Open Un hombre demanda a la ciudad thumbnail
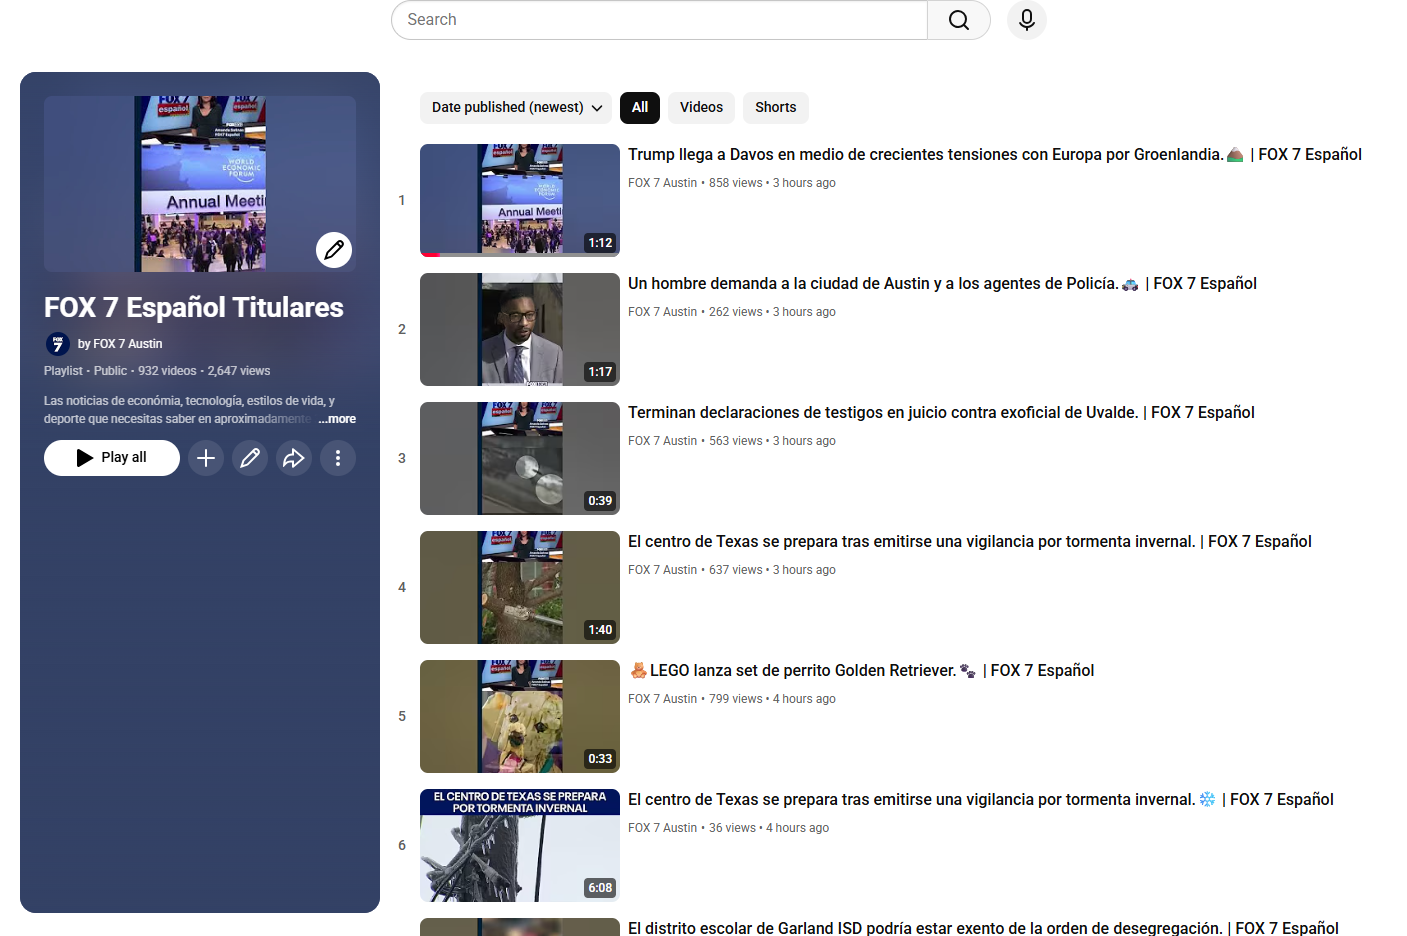Image resolution: width=1407 pixels, height=936 pixels. click(x=520, y=329)
